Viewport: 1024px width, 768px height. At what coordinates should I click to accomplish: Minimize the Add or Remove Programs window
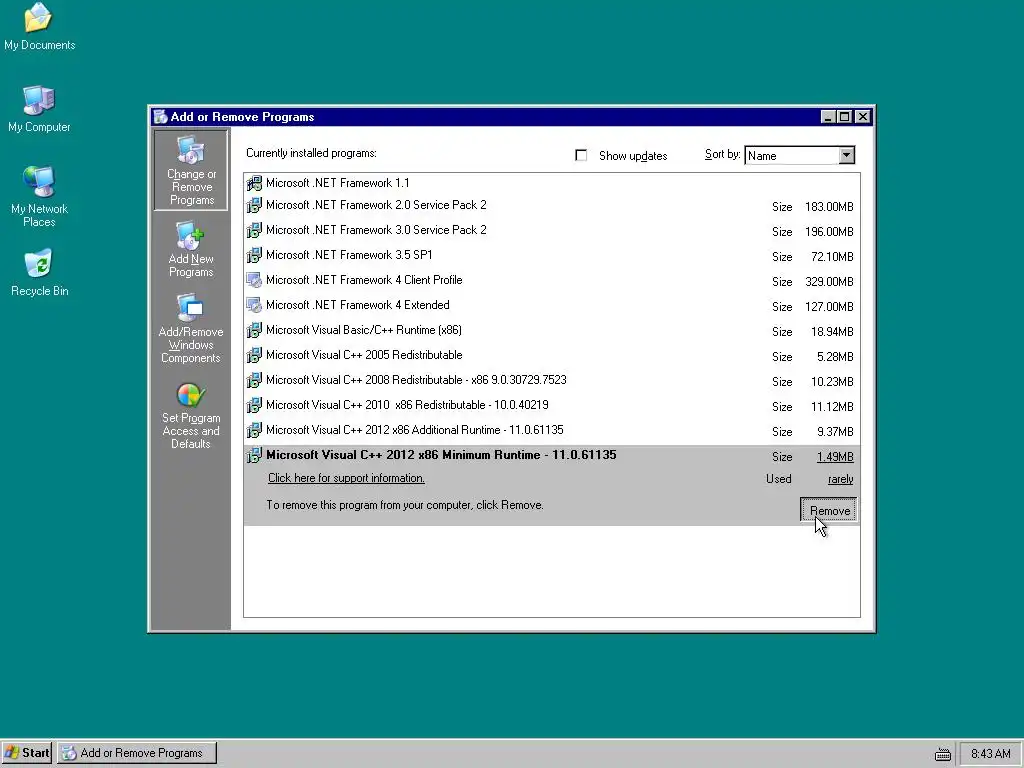click(x=828, y=117)
